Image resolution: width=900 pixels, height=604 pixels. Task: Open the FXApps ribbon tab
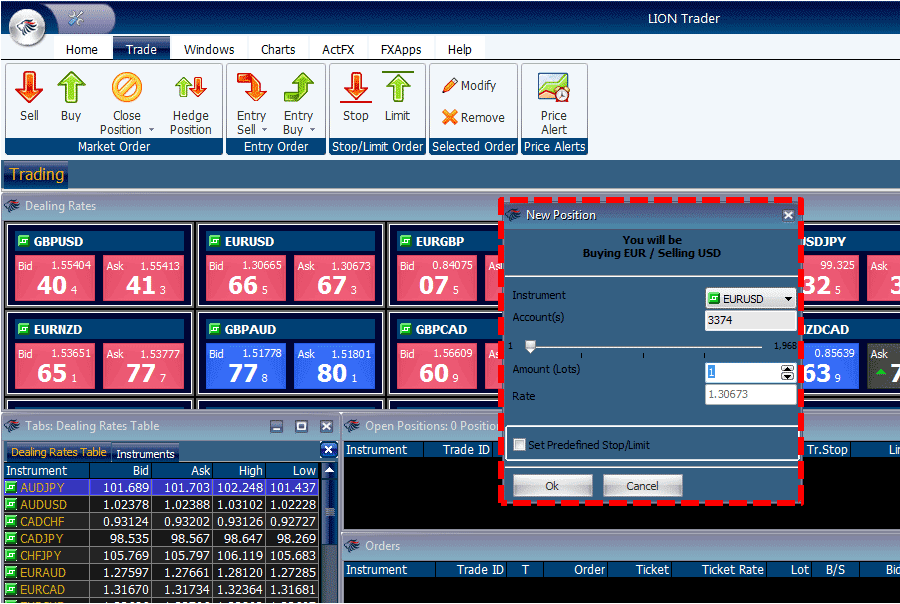[x=401, y=49]
